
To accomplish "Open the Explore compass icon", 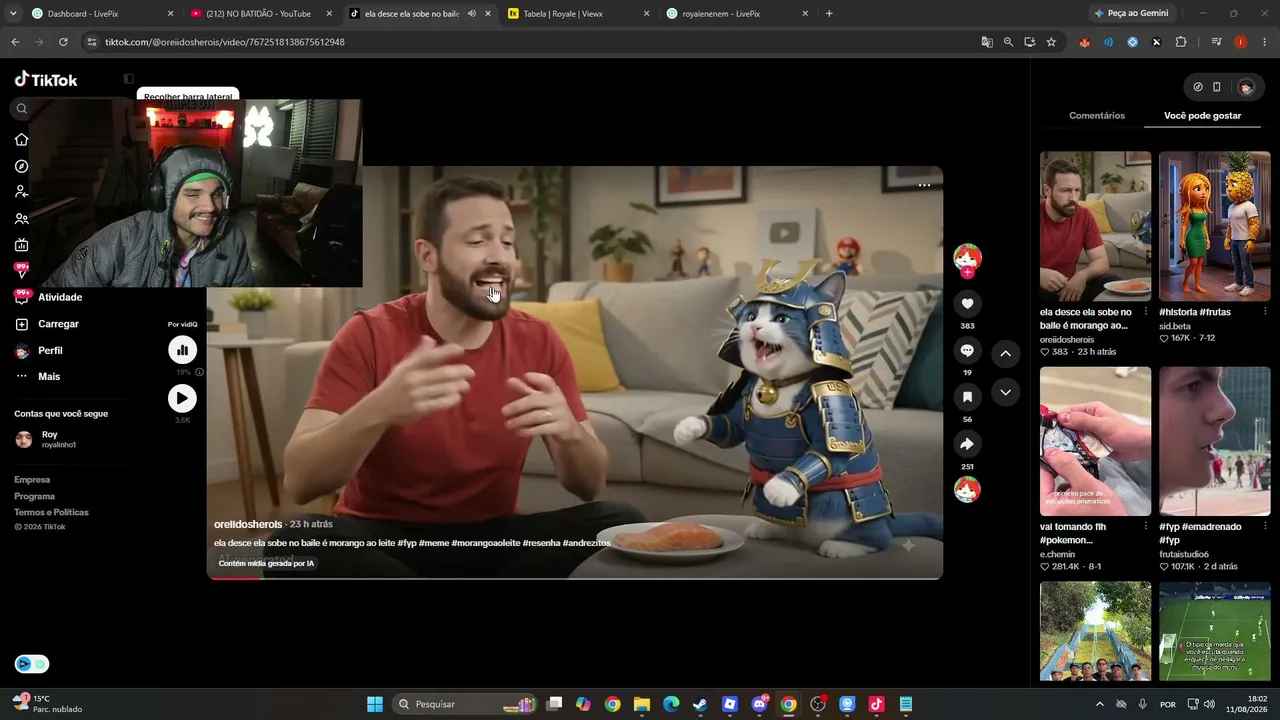I will click(21, 166).
